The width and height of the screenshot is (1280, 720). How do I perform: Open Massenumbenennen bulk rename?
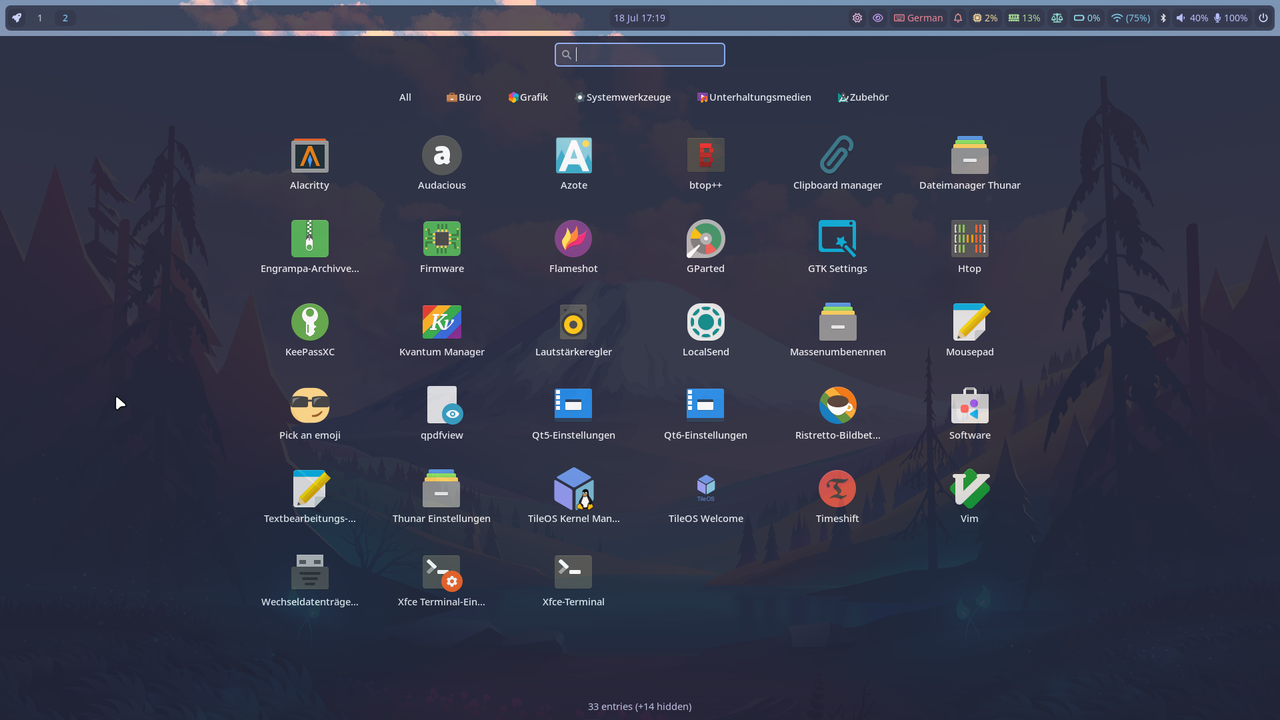point(838,330)
